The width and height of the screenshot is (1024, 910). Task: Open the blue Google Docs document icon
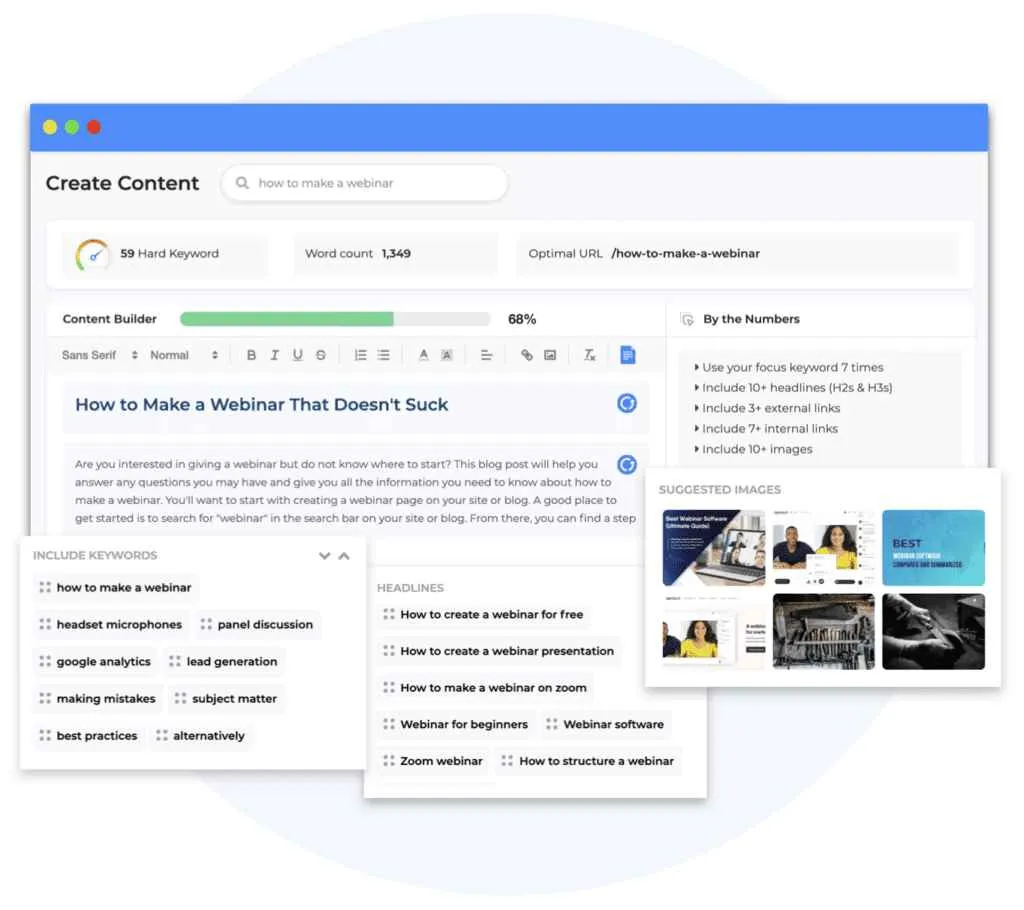(x=627, y=355)
